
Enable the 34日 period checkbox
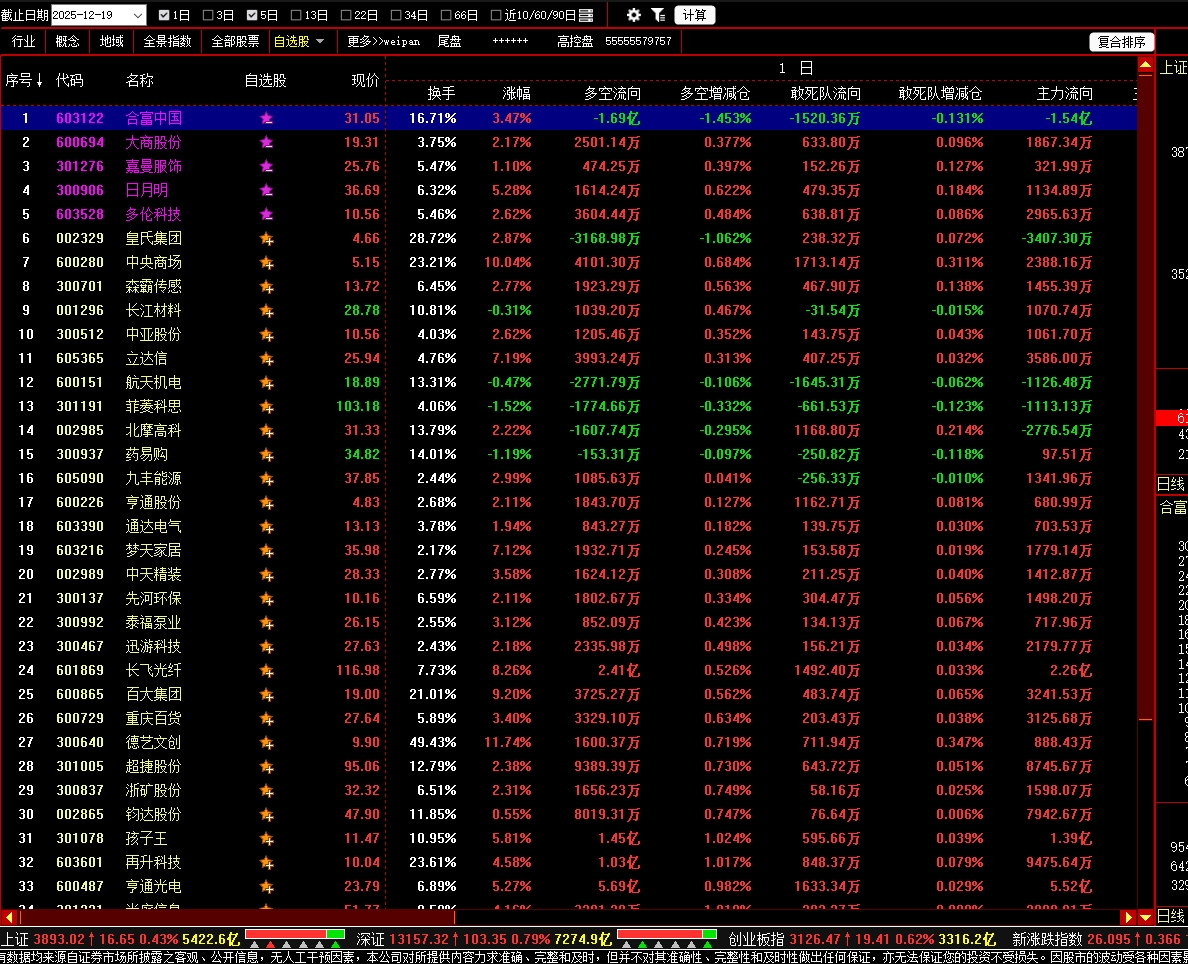(396, 15)
